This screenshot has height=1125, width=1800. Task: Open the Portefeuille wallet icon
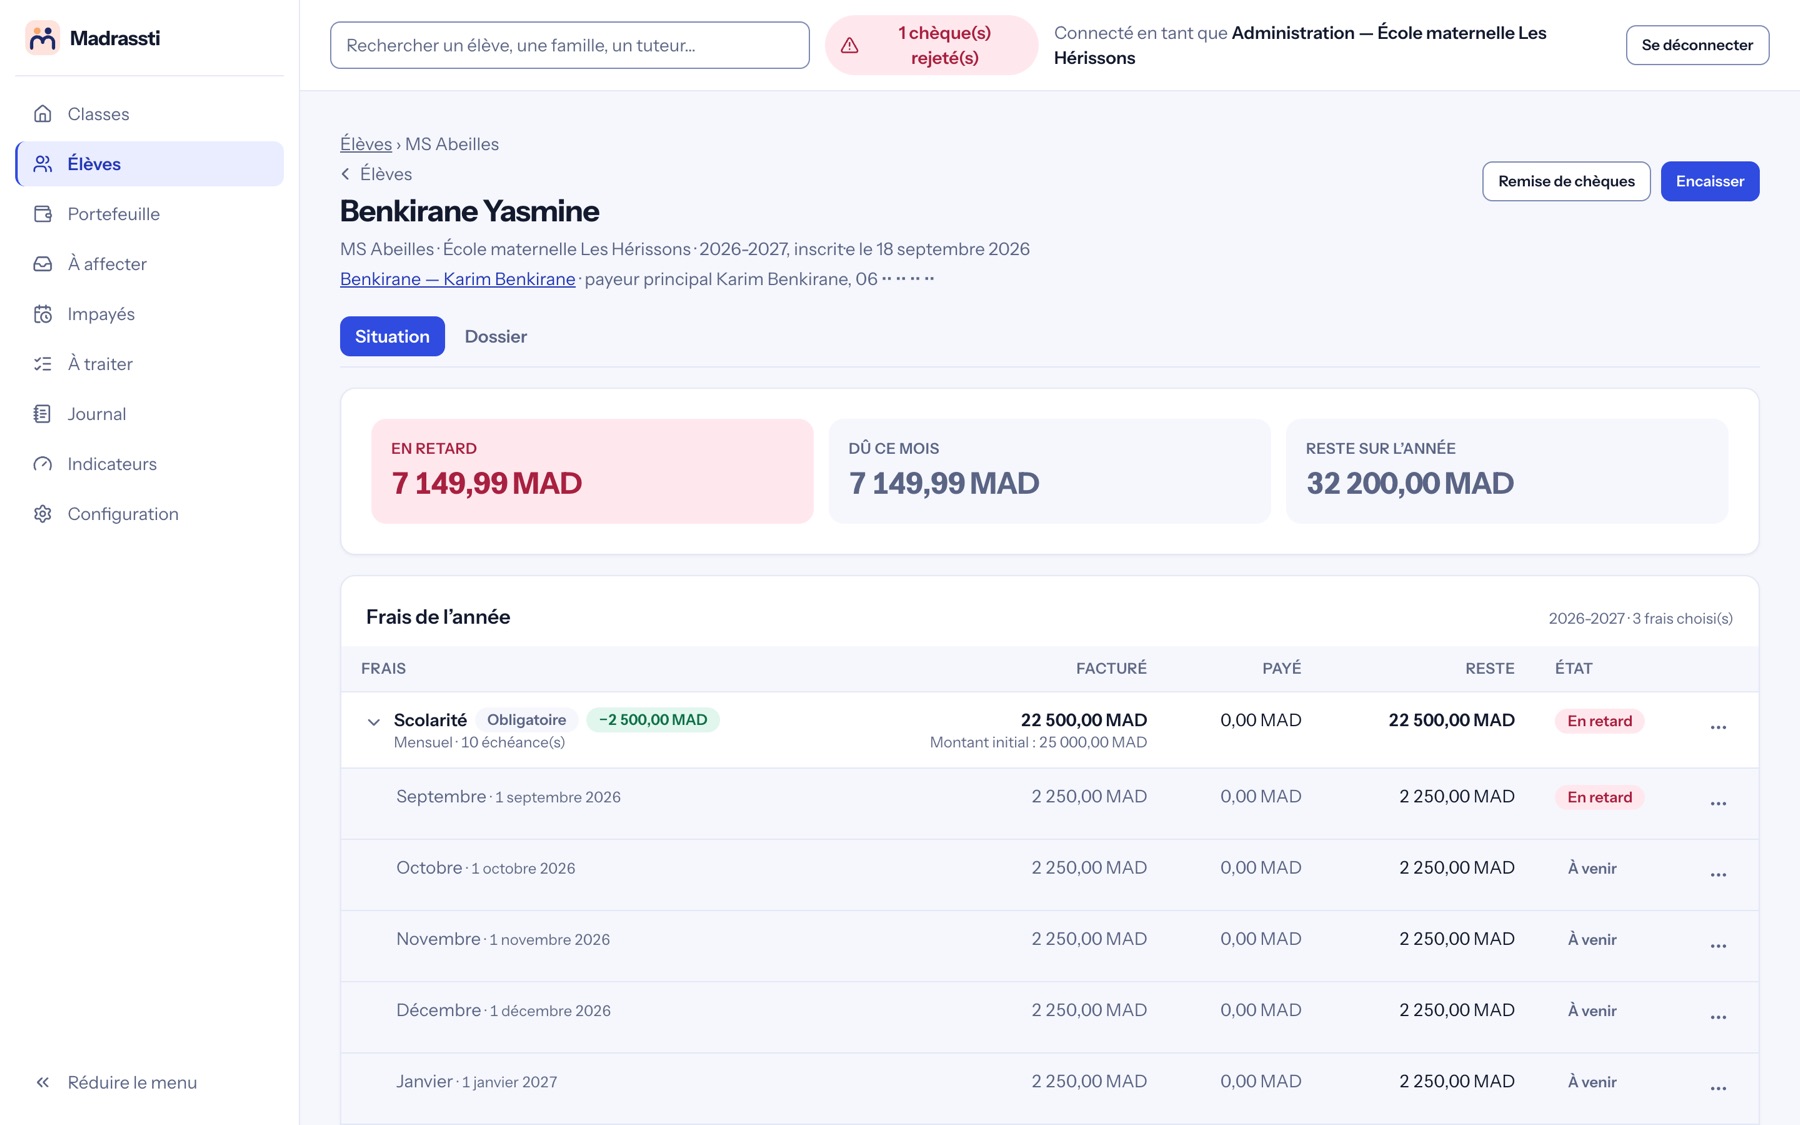(42, 214)
